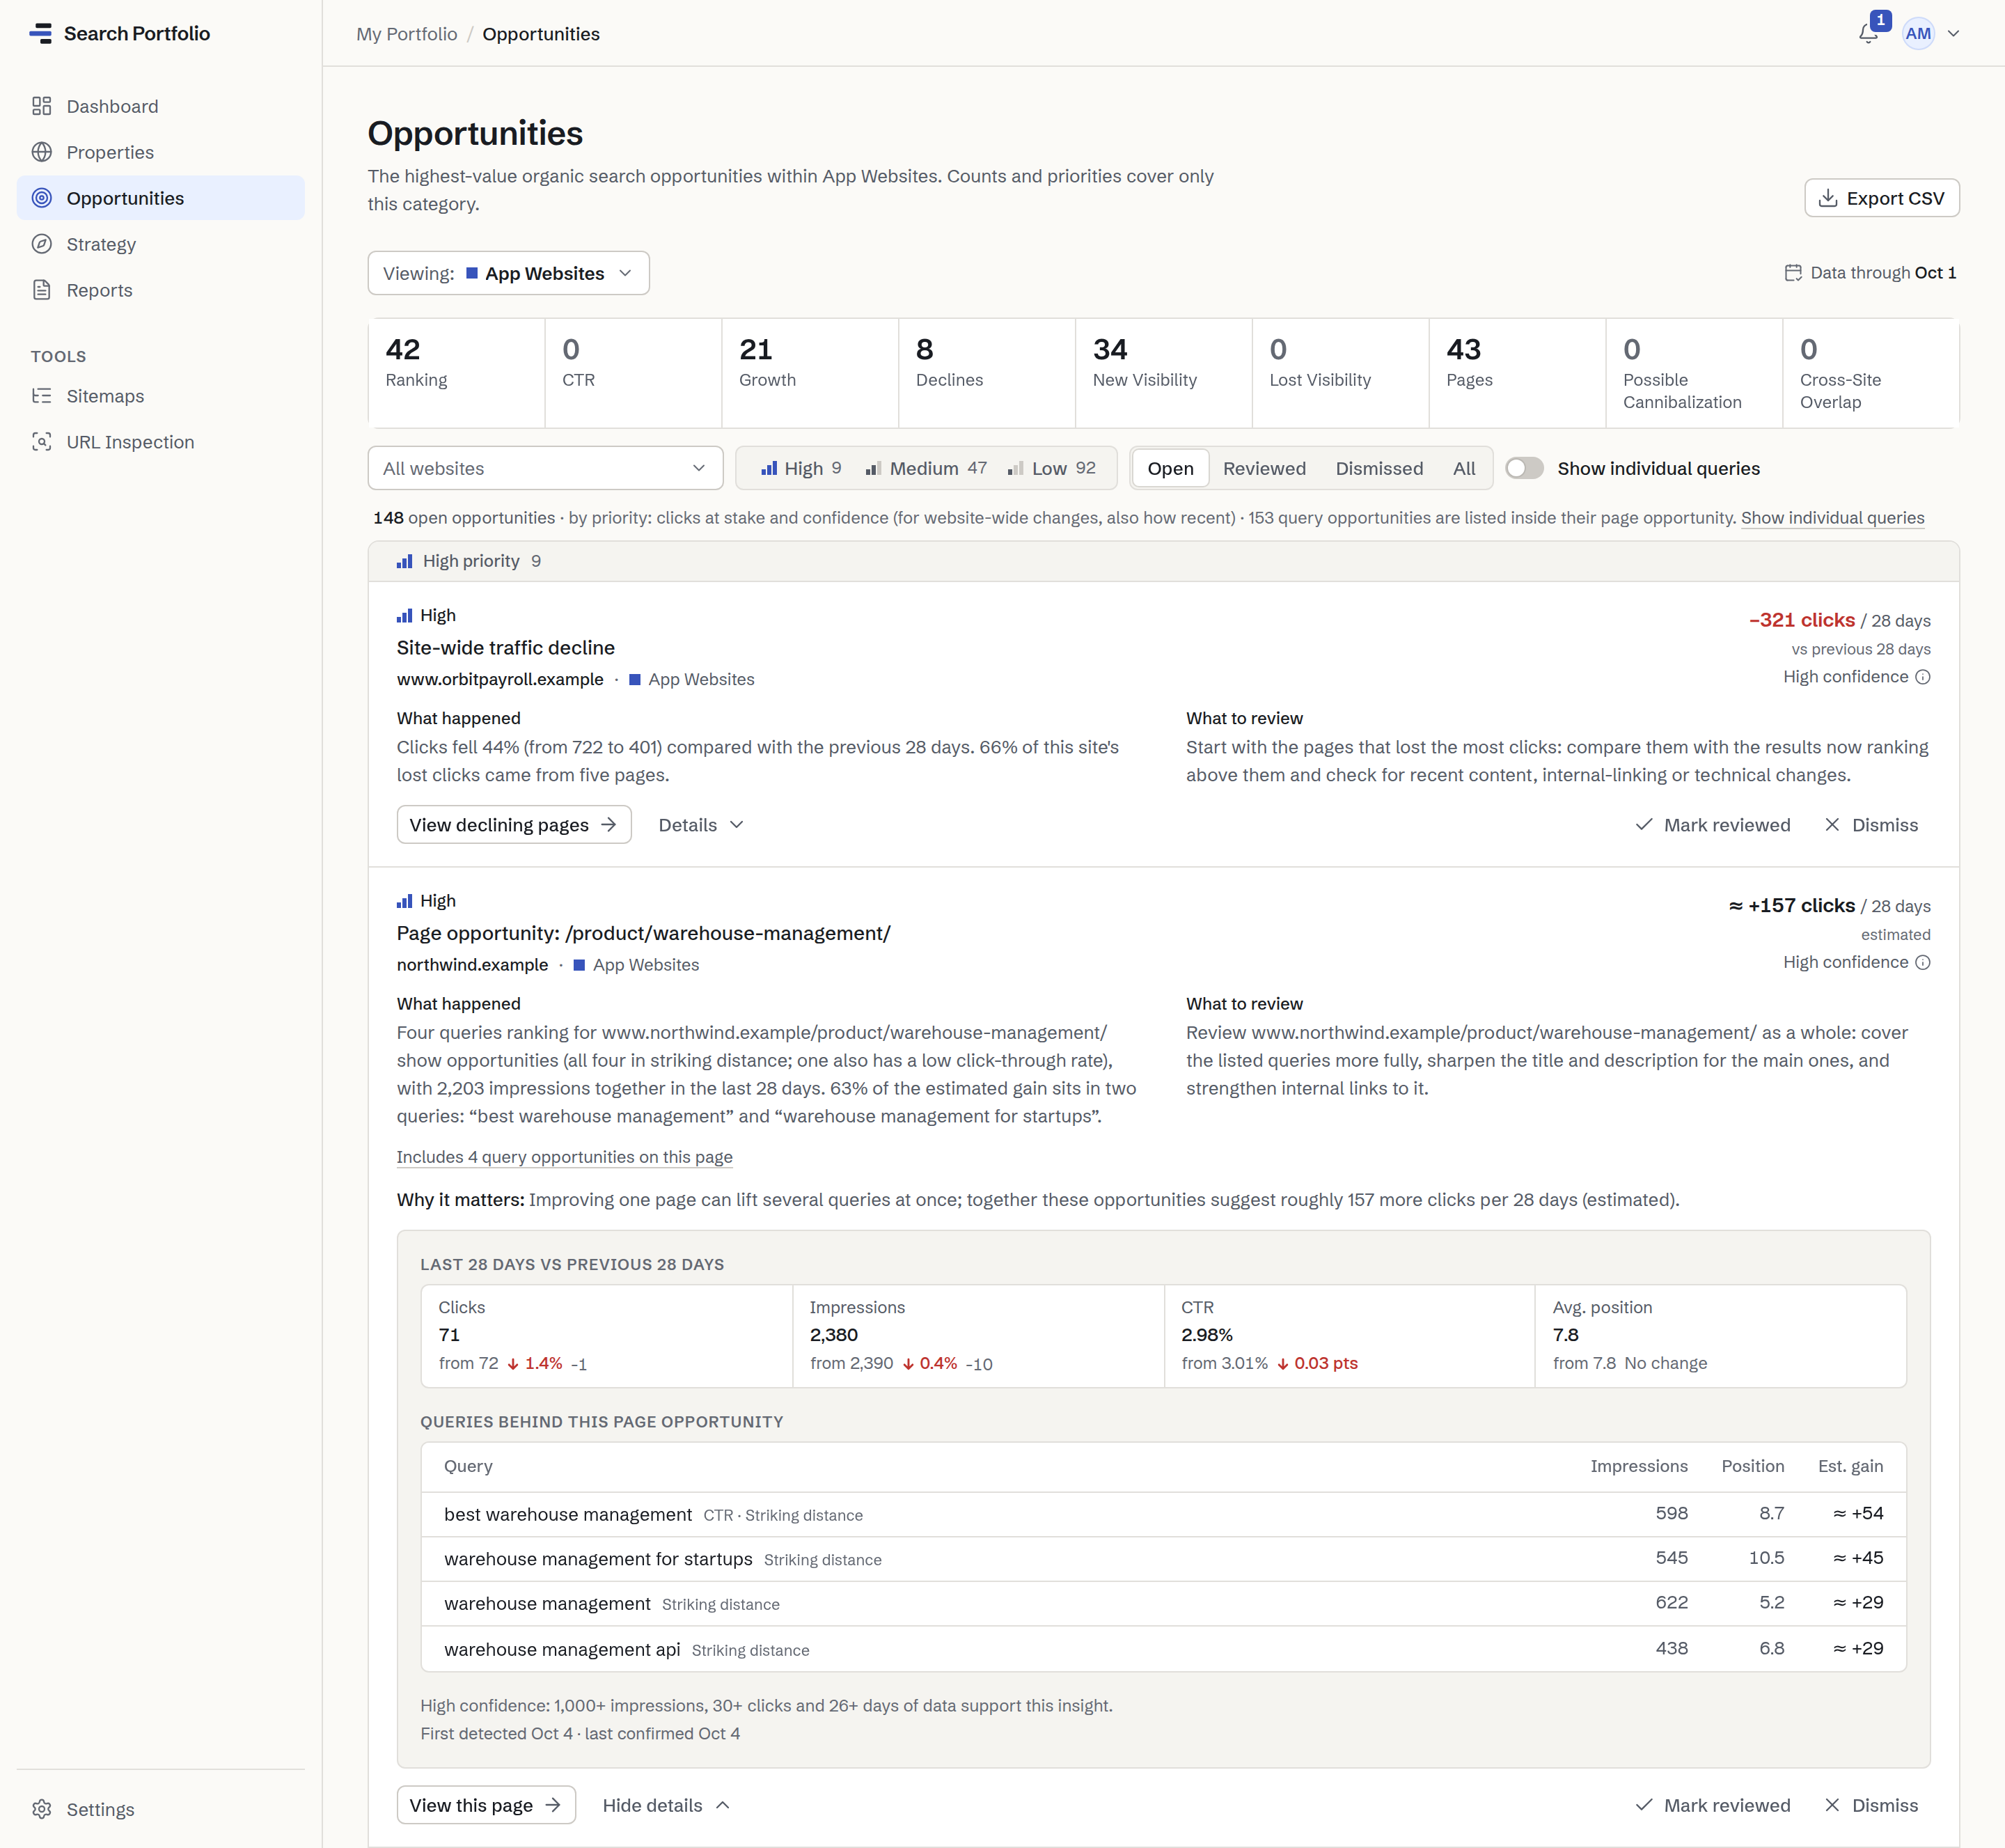The height and width of the screenshot is (1848, 2005).
Task: Filter by Medium priority 47
Action: pyautogui.click(x=926, y=468)
